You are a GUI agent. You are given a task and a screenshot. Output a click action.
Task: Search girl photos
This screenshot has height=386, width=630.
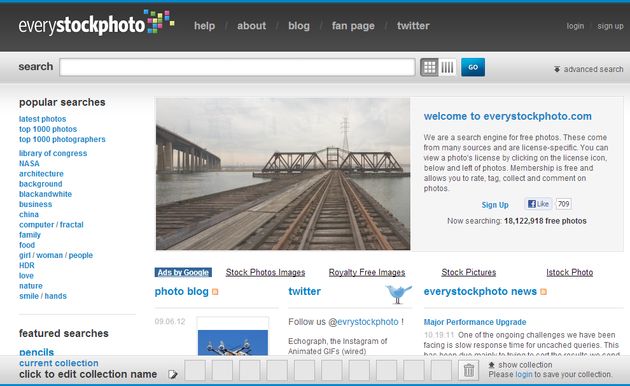point(25,255)
